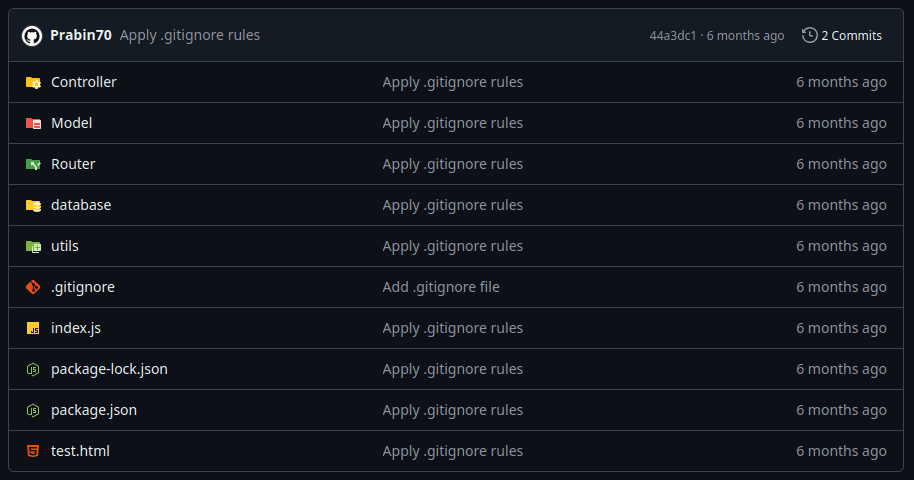The height and width of the screenshot is (480, 914).
Task: Click the database folder icon
Action: pos(33,205)
